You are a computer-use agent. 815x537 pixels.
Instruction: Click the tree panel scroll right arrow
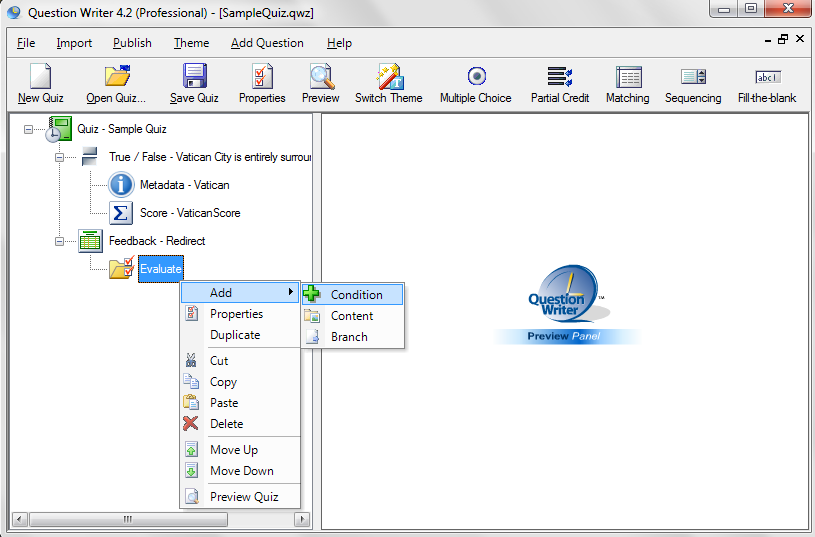(x=302, y=519)
